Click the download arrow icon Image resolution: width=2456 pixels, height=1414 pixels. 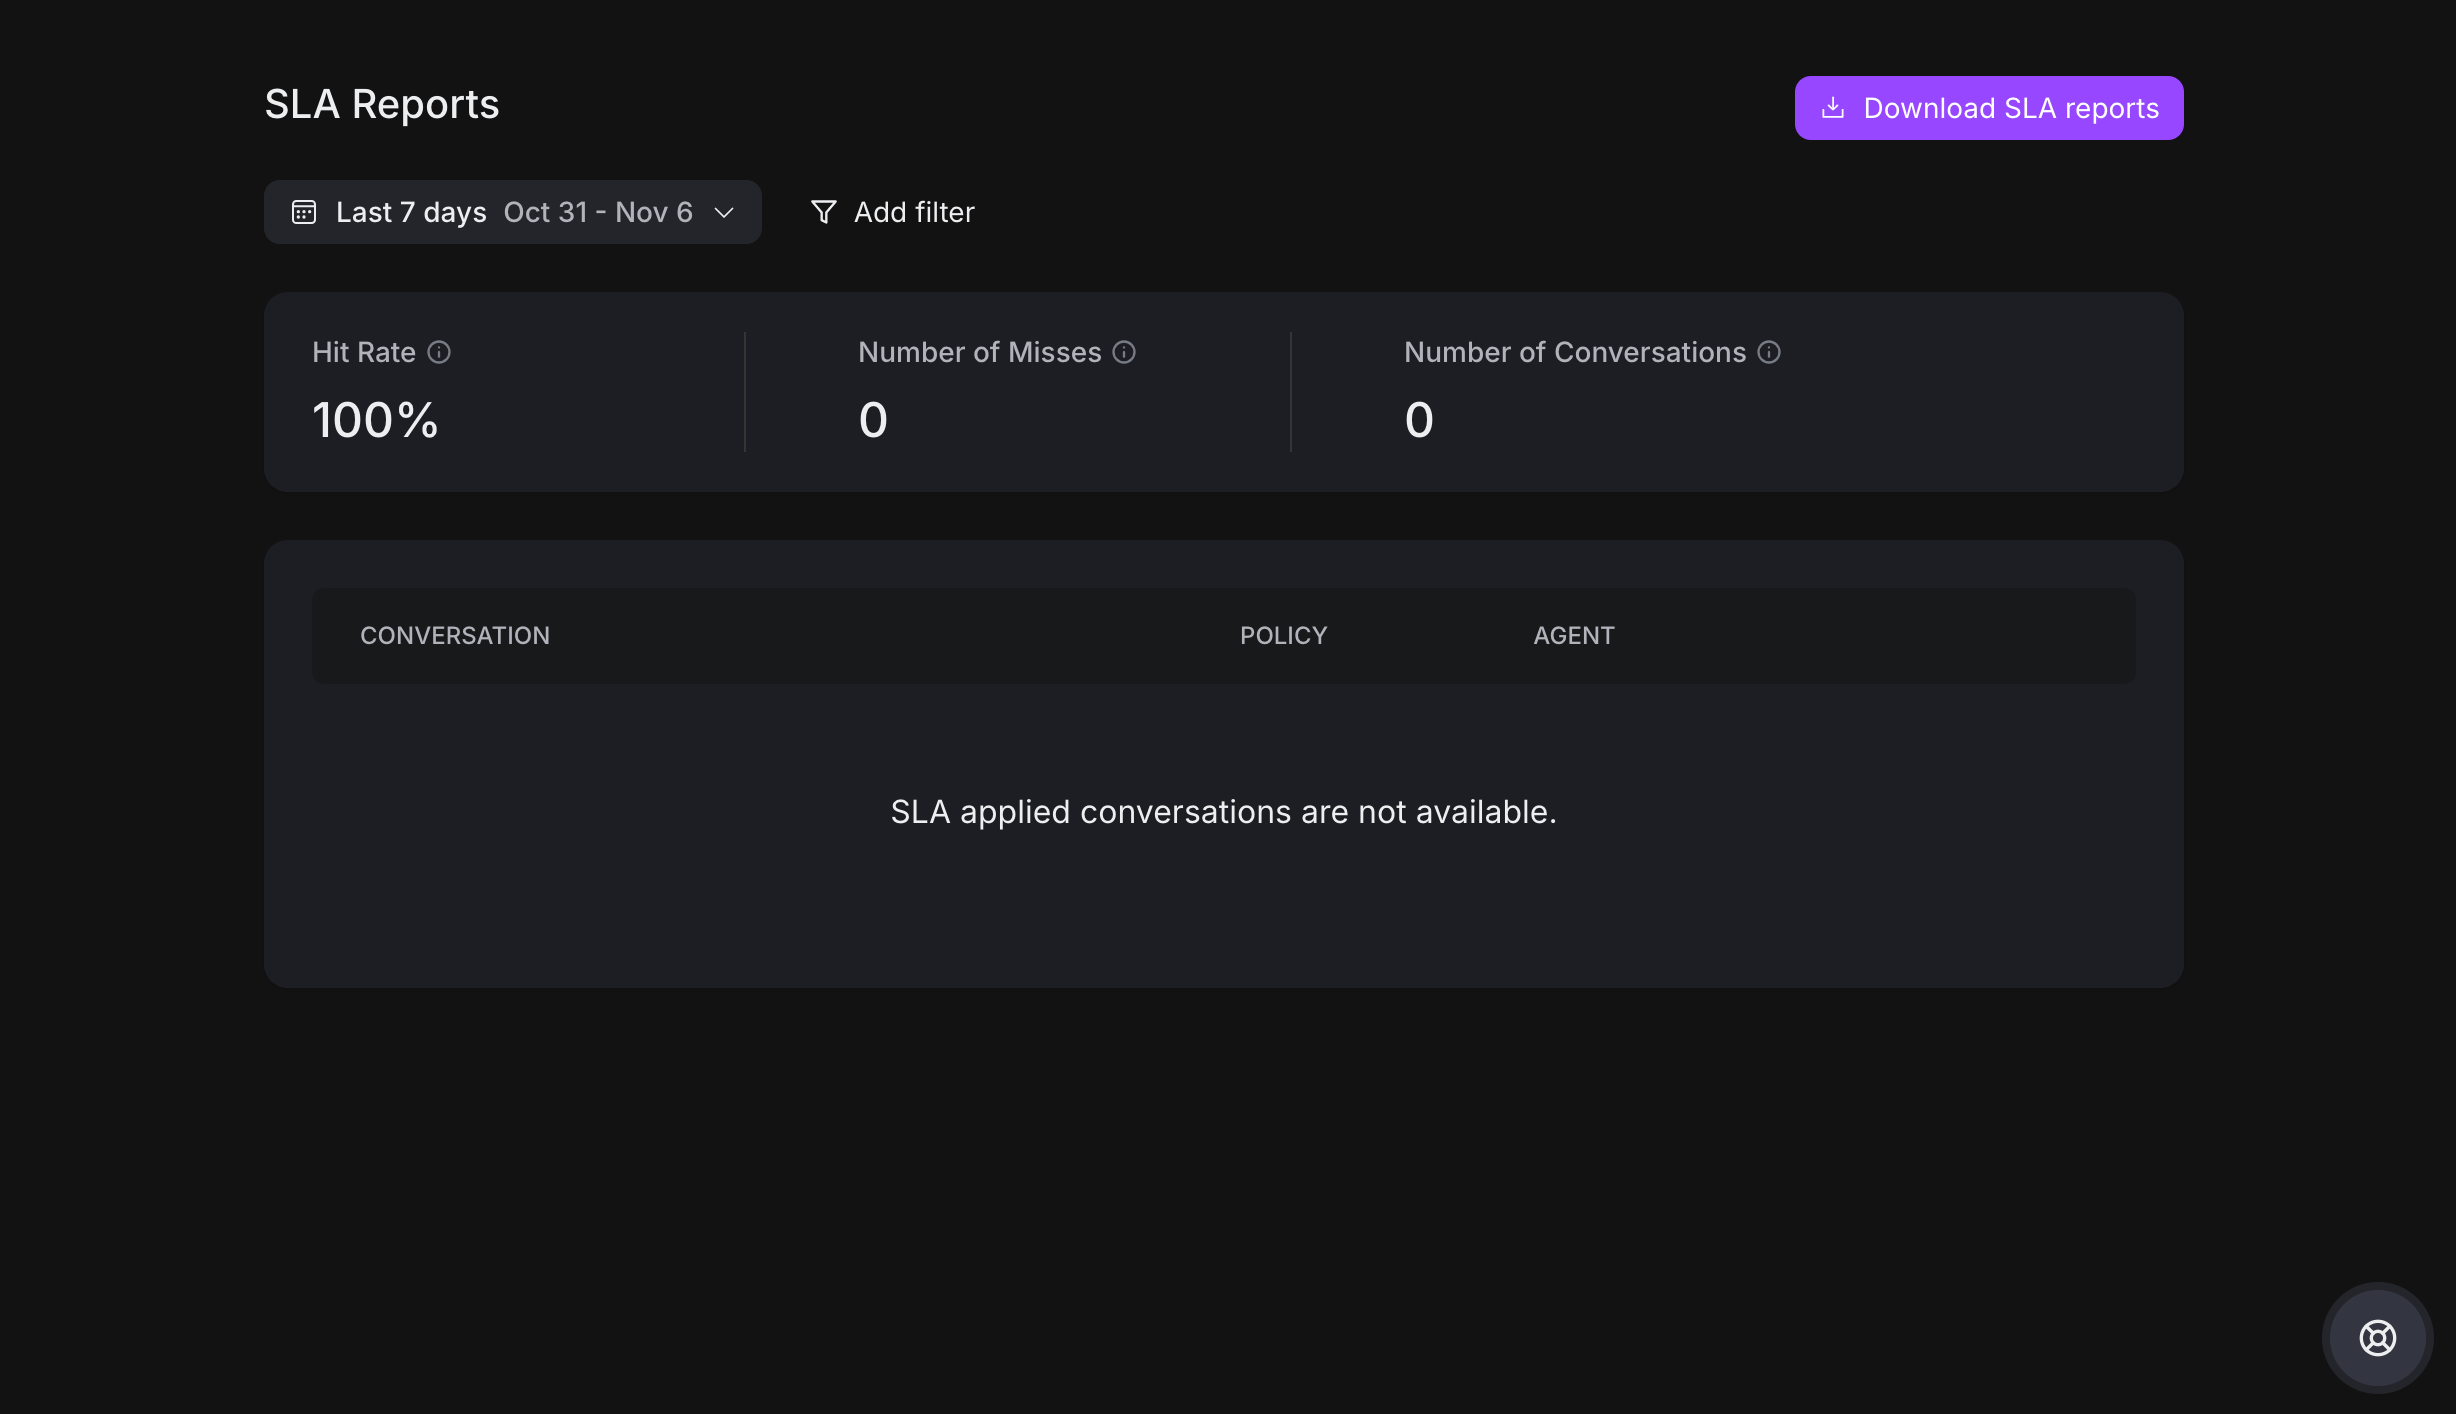[x=1833, y=108]
